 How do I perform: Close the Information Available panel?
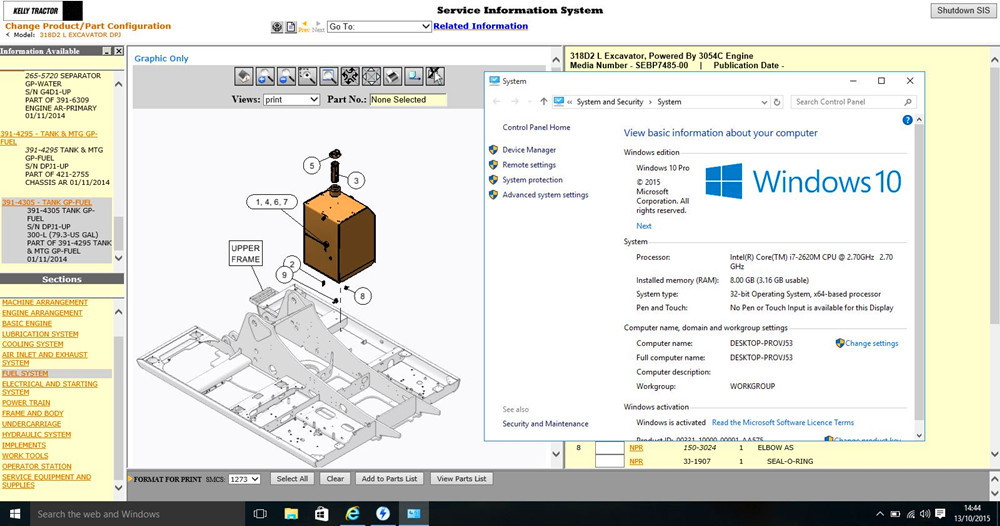119,51
